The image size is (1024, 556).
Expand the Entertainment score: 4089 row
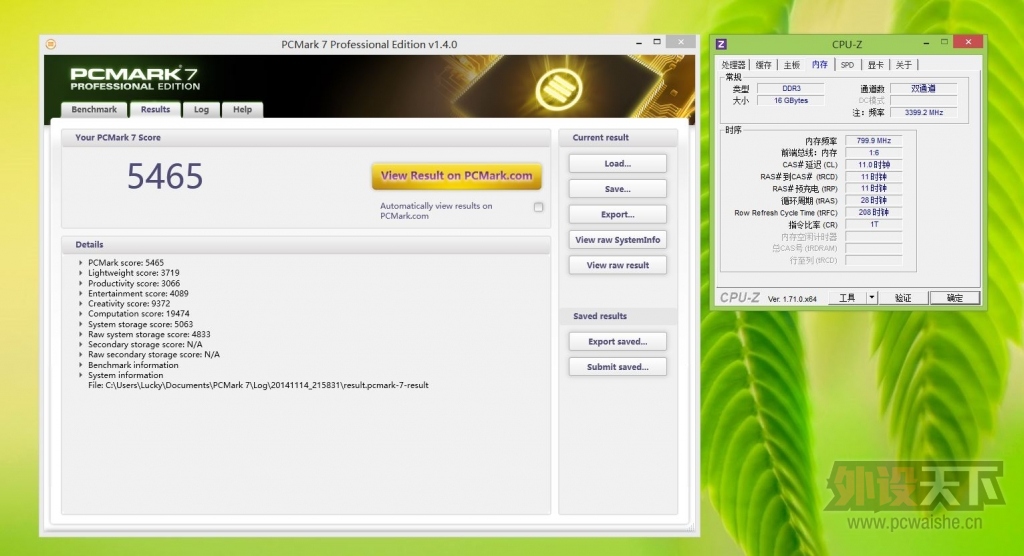click(81, 293)
